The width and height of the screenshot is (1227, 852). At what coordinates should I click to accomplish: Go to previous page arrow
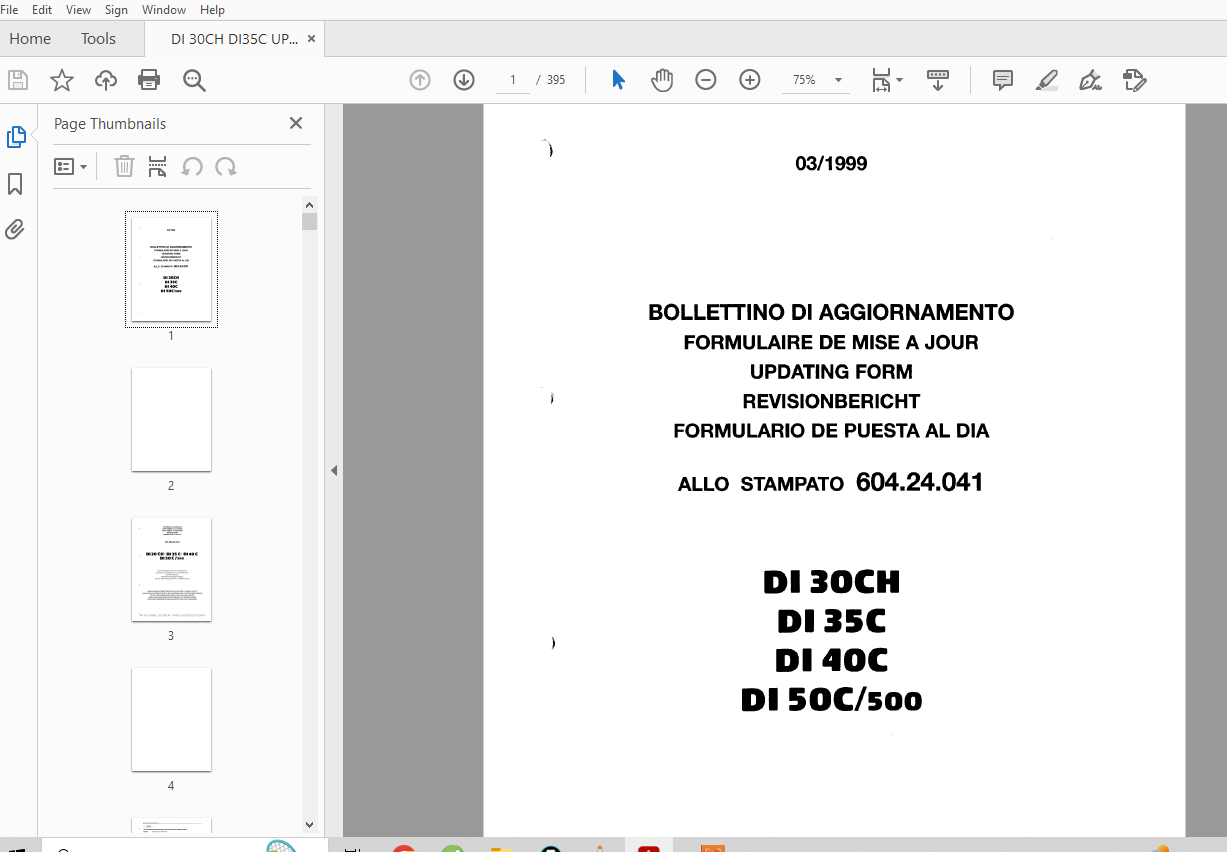point(420,80)
